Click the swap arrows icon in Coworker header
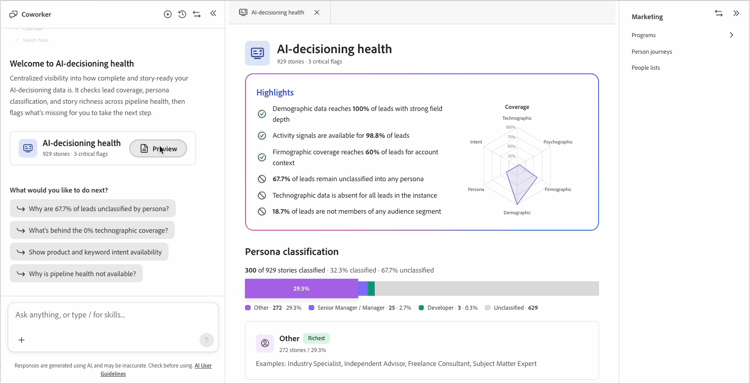Viewport: 750px width, 383px height. (x=197, y=14)
